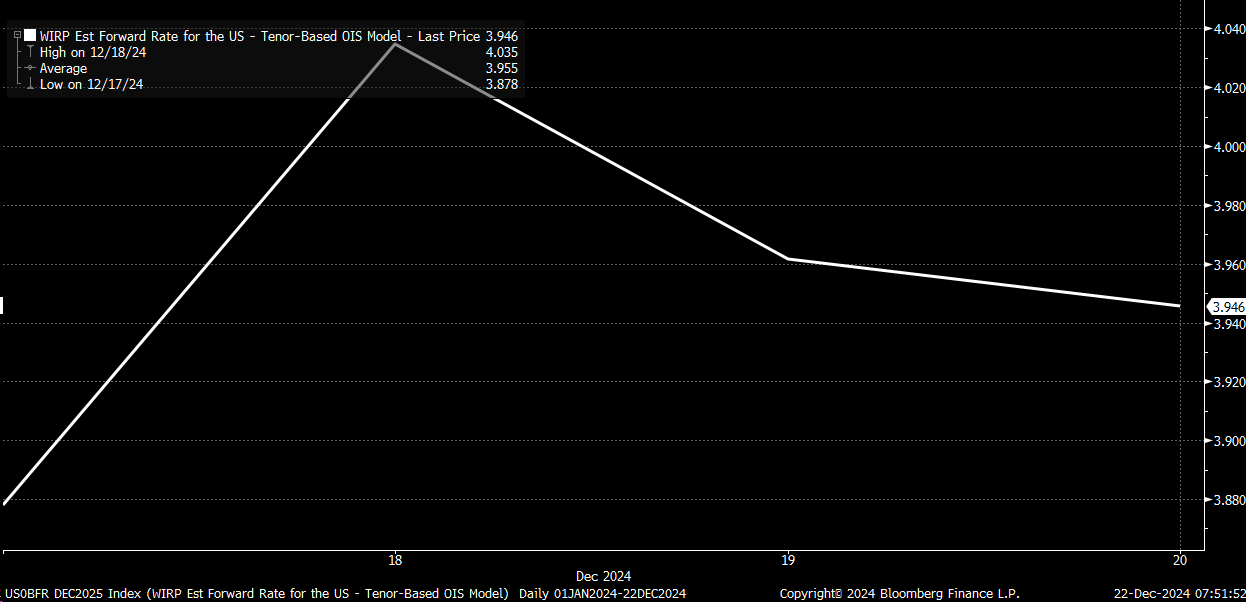Click the line peak point at Dec 18
This screenshot has width=1246, height=602.
(x=395, y=44)
